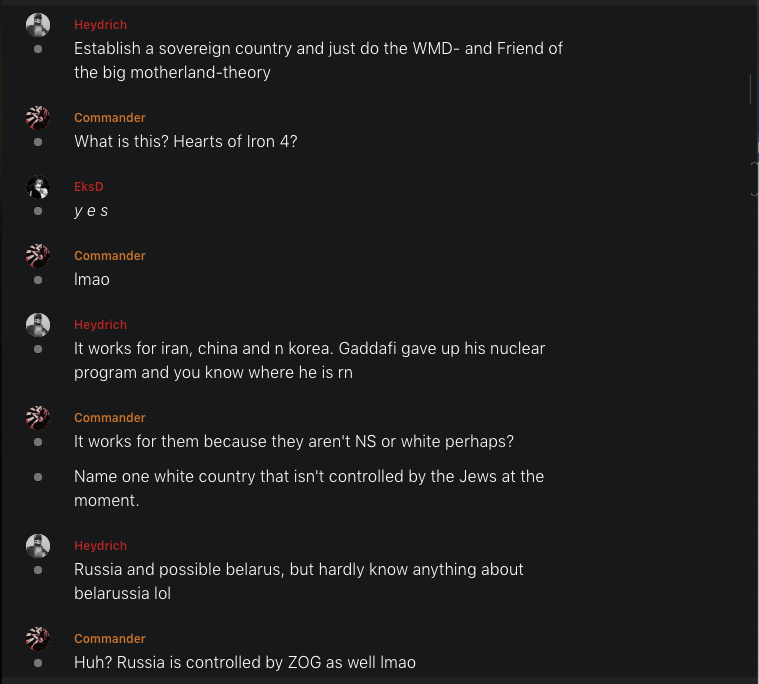
Task: Select the "What is this? Hearts of Iron 4?" message
Action: (x=186, y=142)
